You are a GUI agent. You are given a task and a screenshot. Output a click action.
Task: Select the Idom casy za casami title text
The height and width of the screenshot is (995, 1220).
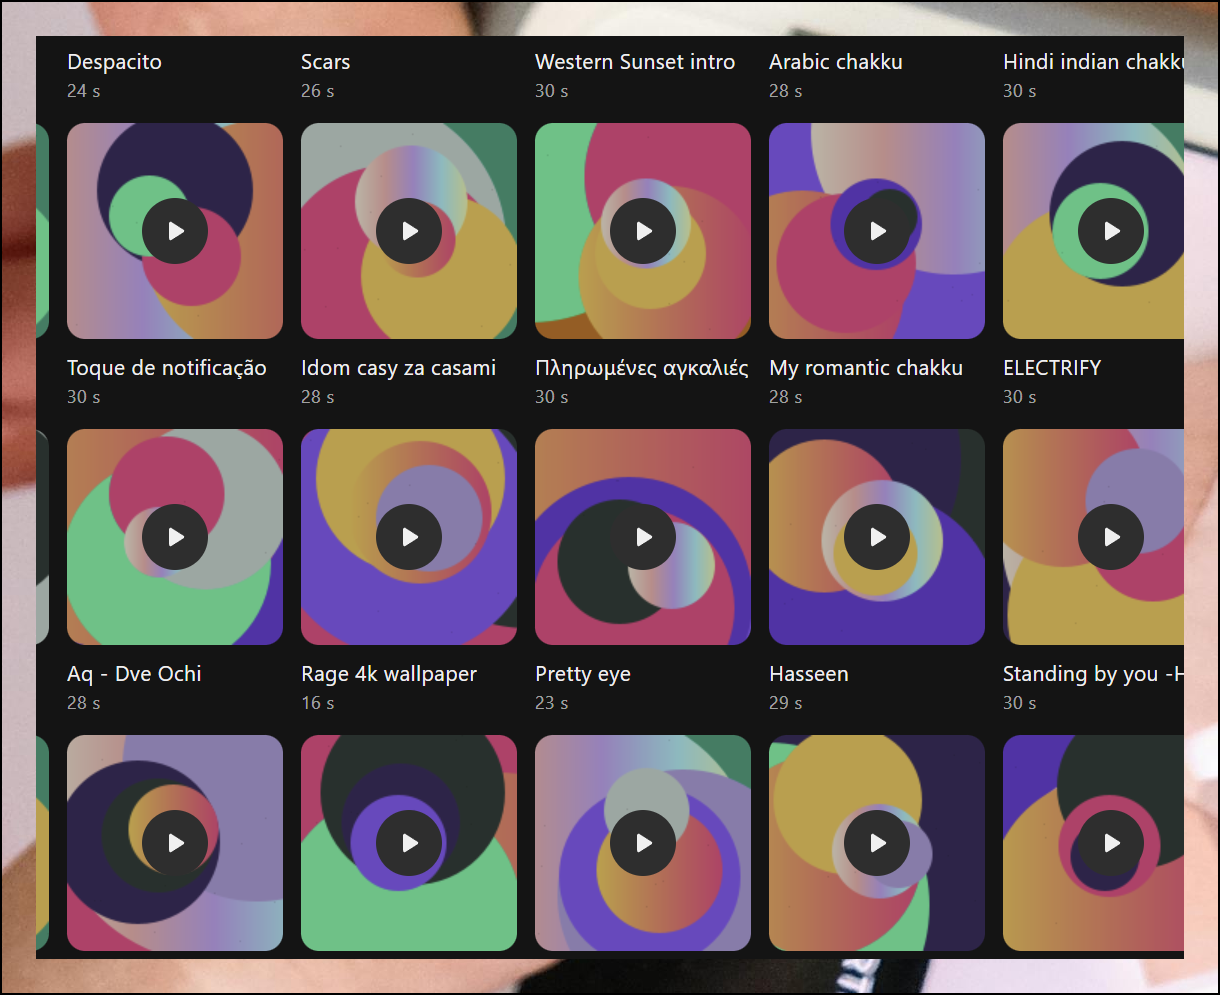(x=399, y=368)
